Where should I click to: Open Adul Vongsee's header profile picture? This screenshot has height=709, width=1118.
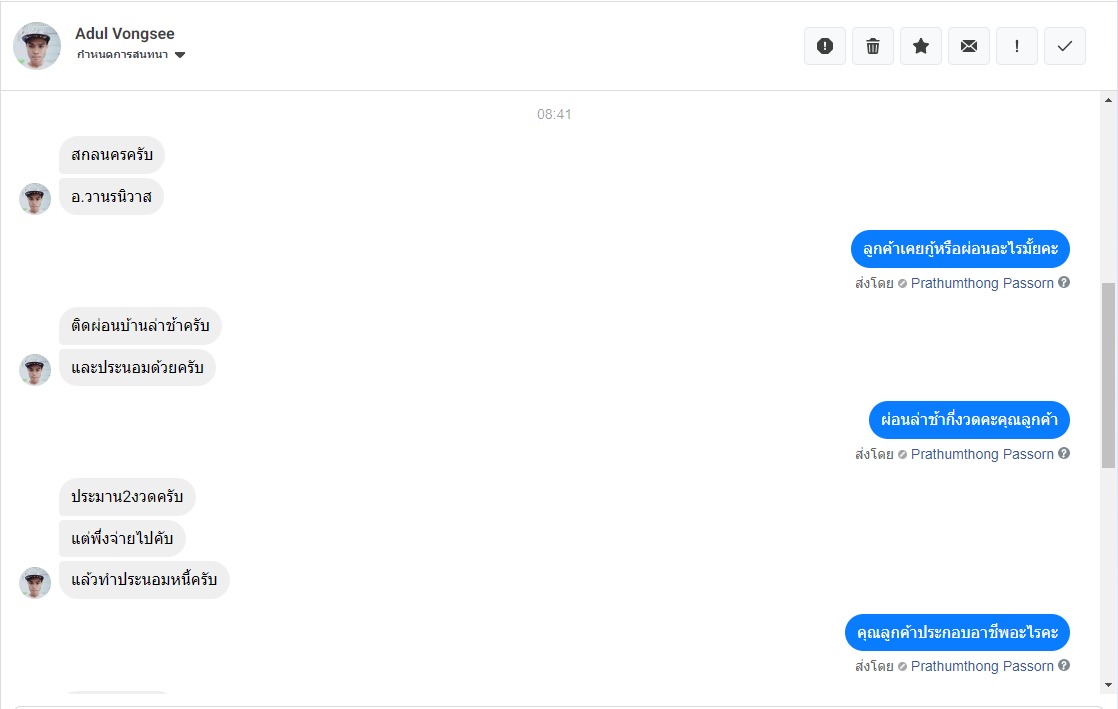[37, 45]
